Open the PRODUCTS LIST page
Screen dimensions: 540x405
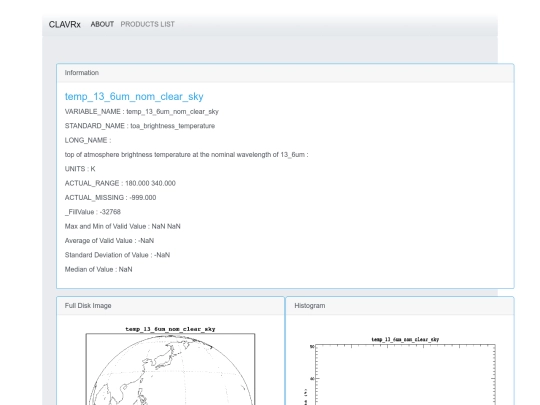147,24
